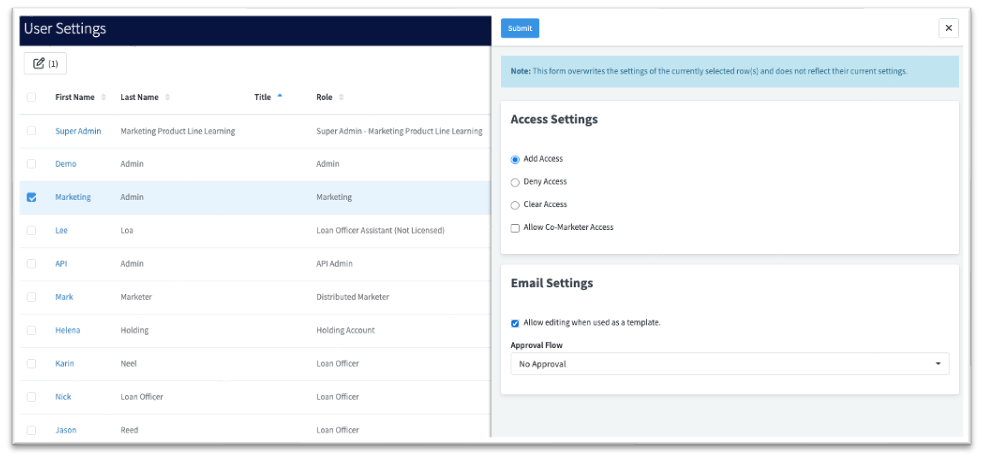982x460 pixels.
Task: Click the Email Settings heading
Action: coord(552,283)
